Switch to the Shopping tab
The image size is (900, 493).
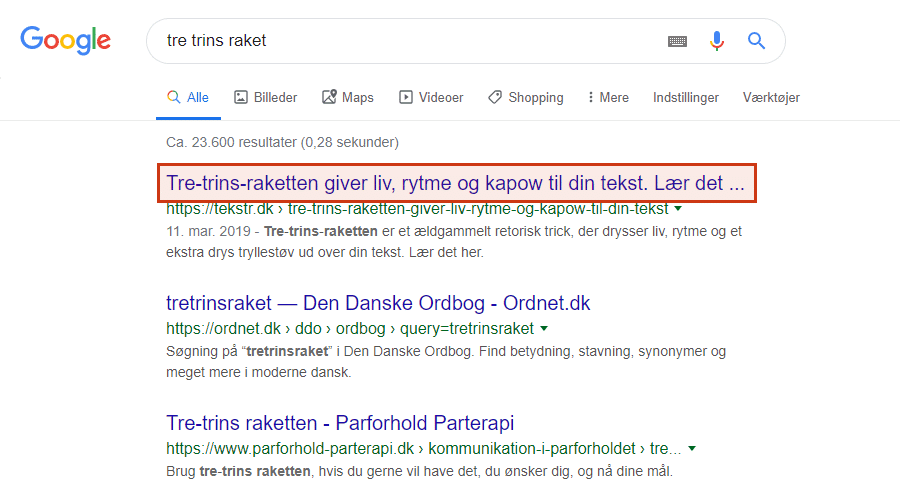[x=526, y=98]
